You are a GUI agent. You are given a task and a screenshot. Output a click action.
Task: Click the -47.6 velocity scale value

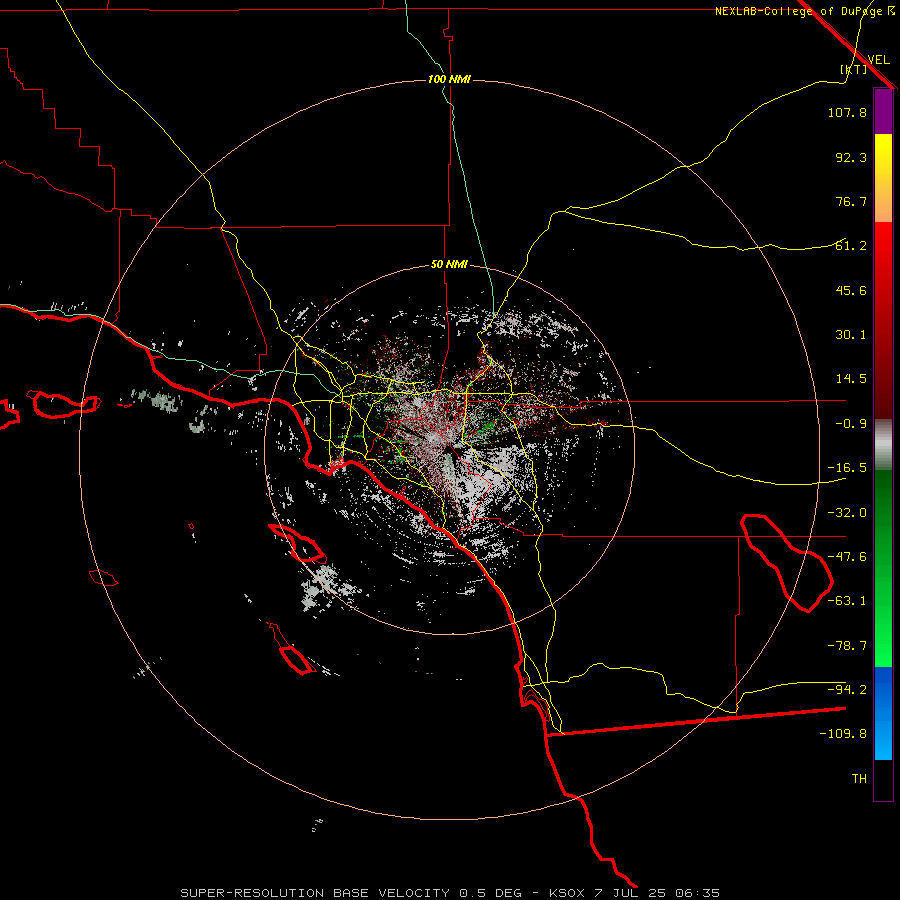click(847, 557)
